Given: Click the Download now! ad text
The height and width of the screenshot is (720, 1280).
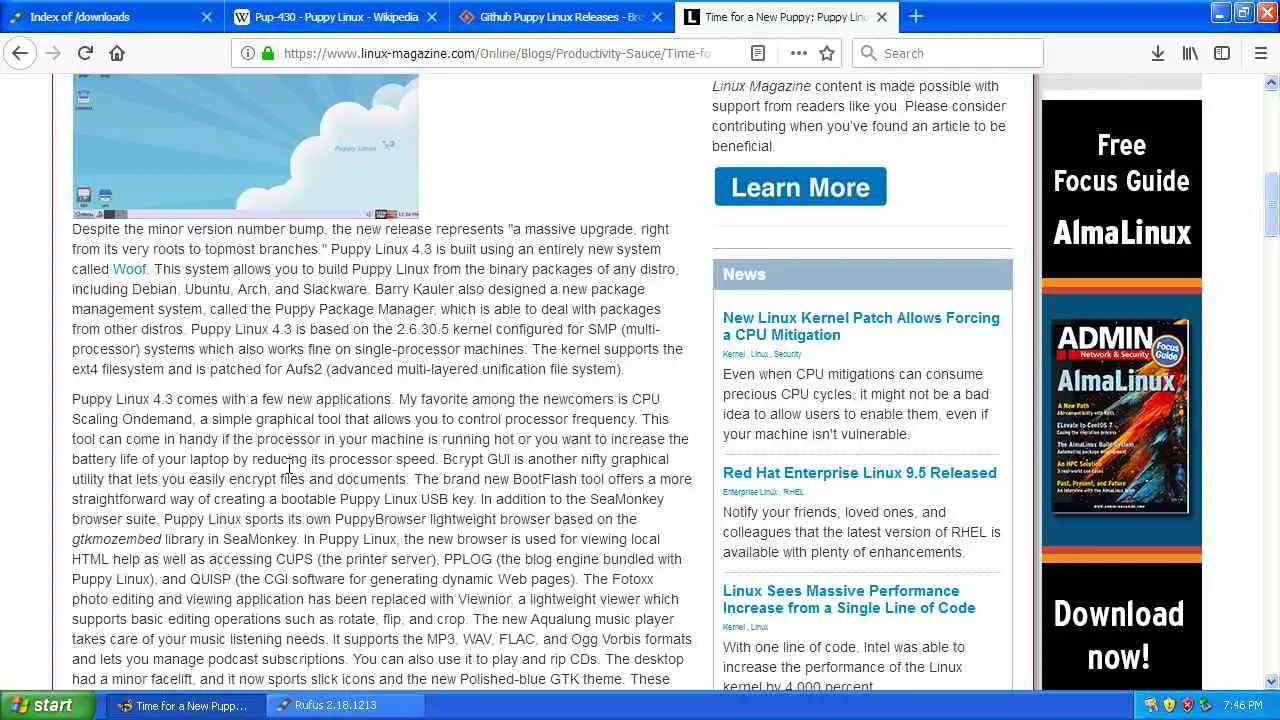Looking at the screenshot, I should click(x=1118, y=635).
